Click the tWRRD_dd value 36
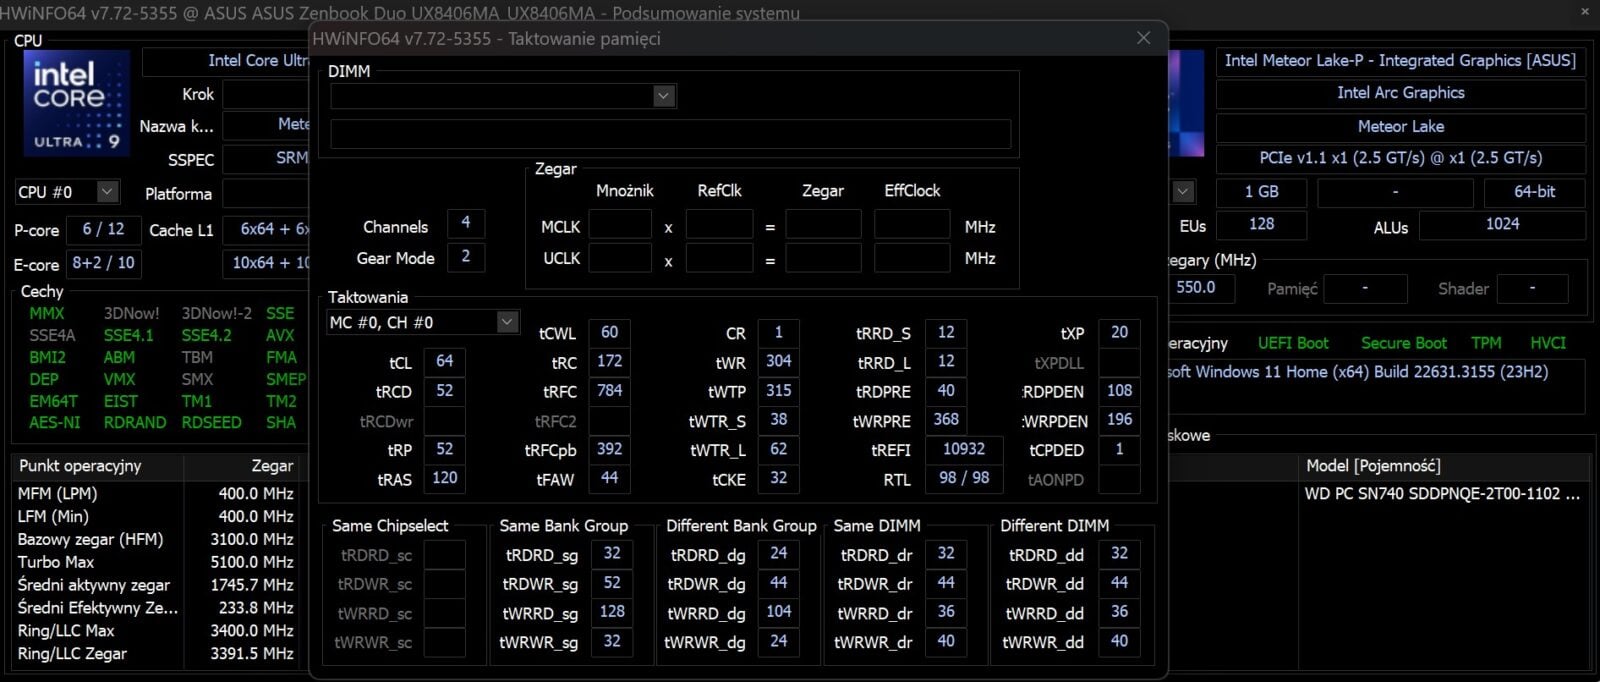This screenshot has width=1600, height=682. [1119, 612]
